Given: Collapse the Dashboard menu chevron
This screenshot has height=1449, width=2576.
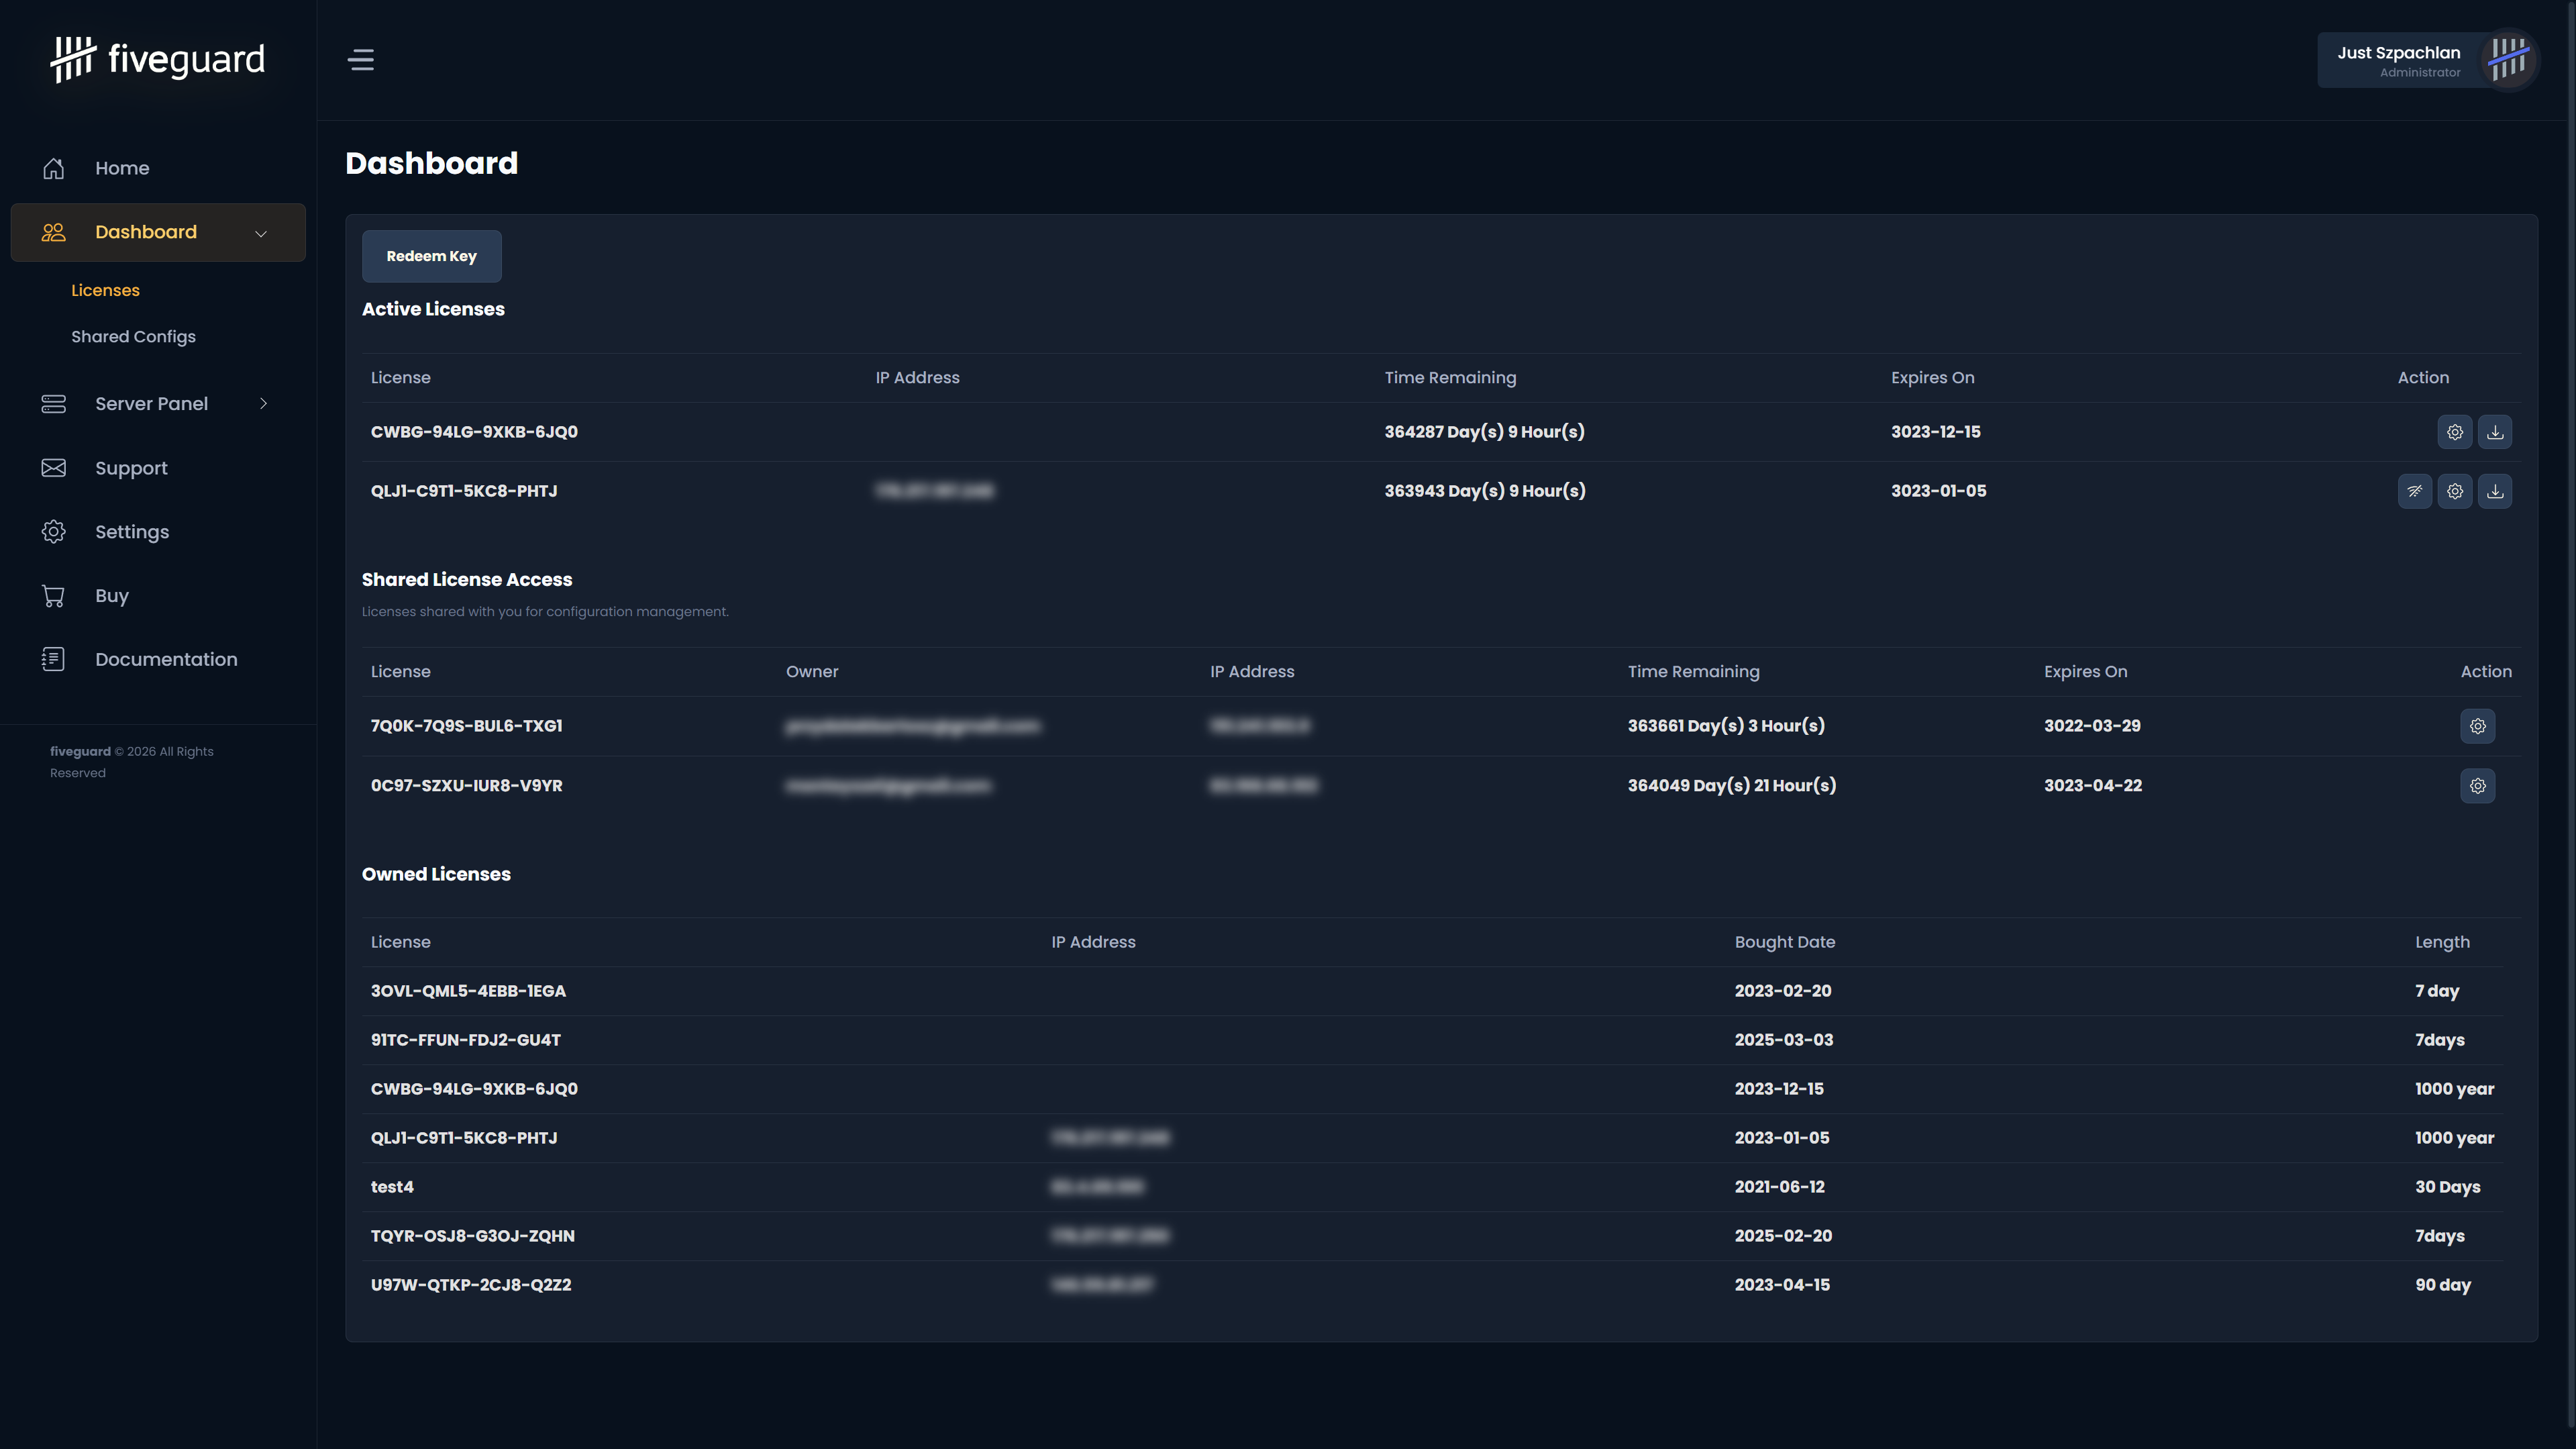Looking at the screenshot, I should [261, 233].
